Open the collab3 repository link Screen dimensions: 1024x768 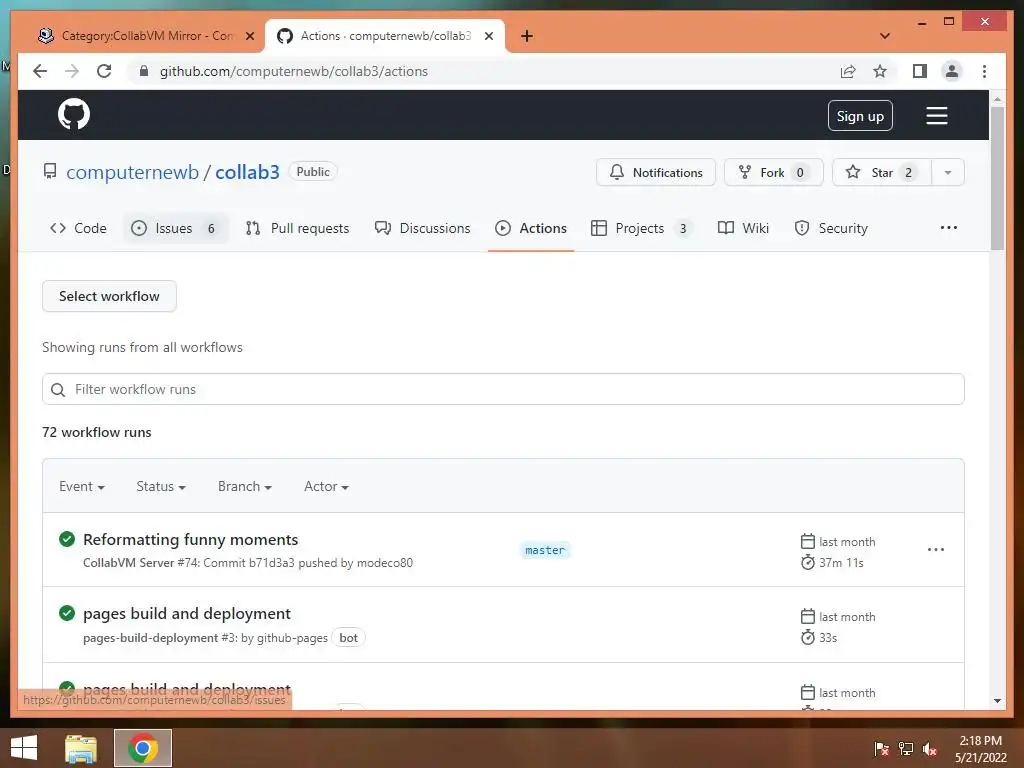[x=248, y=172]
